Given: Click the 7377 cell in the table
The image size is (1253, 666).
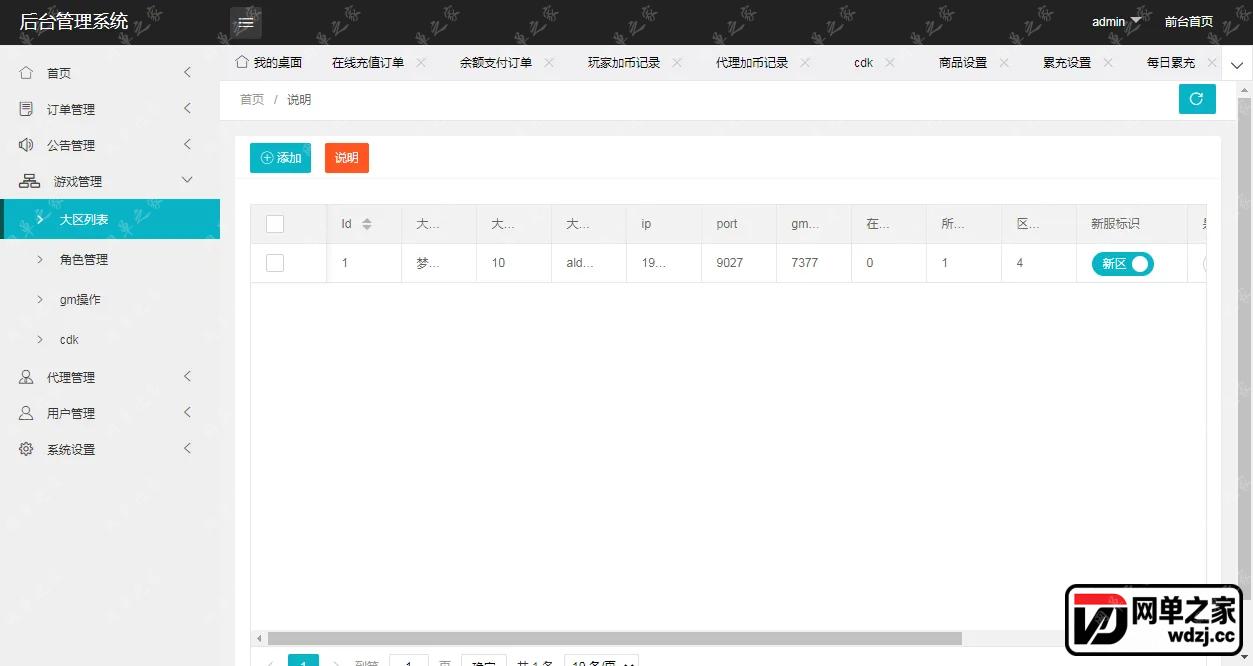Looking at the screenshot, I should (x=814, y=263).
